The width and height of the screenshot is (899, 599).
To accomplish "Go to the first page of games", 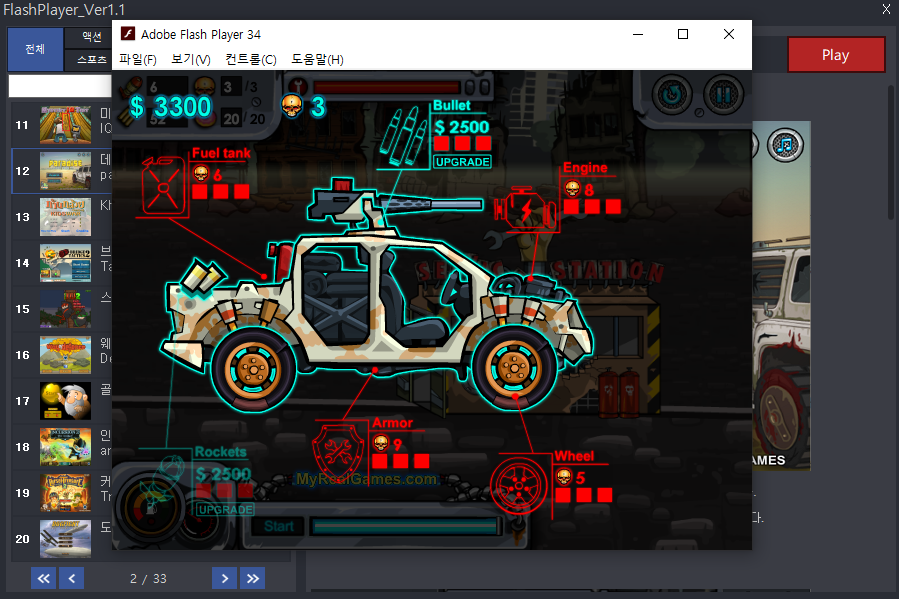I will [44, 578].
